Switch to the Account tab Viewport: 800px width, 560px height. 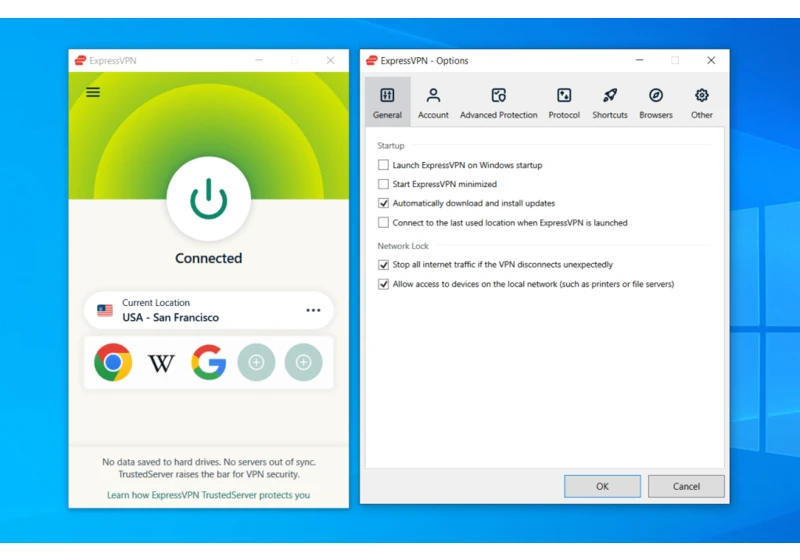[433, 102]
